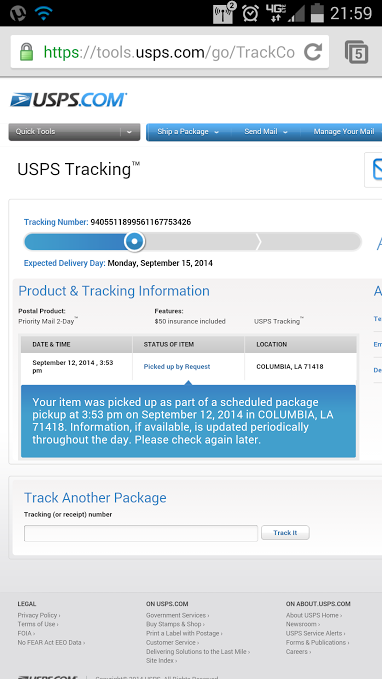
Task: Tap the browser reload icon
Action: click(313, 52)
